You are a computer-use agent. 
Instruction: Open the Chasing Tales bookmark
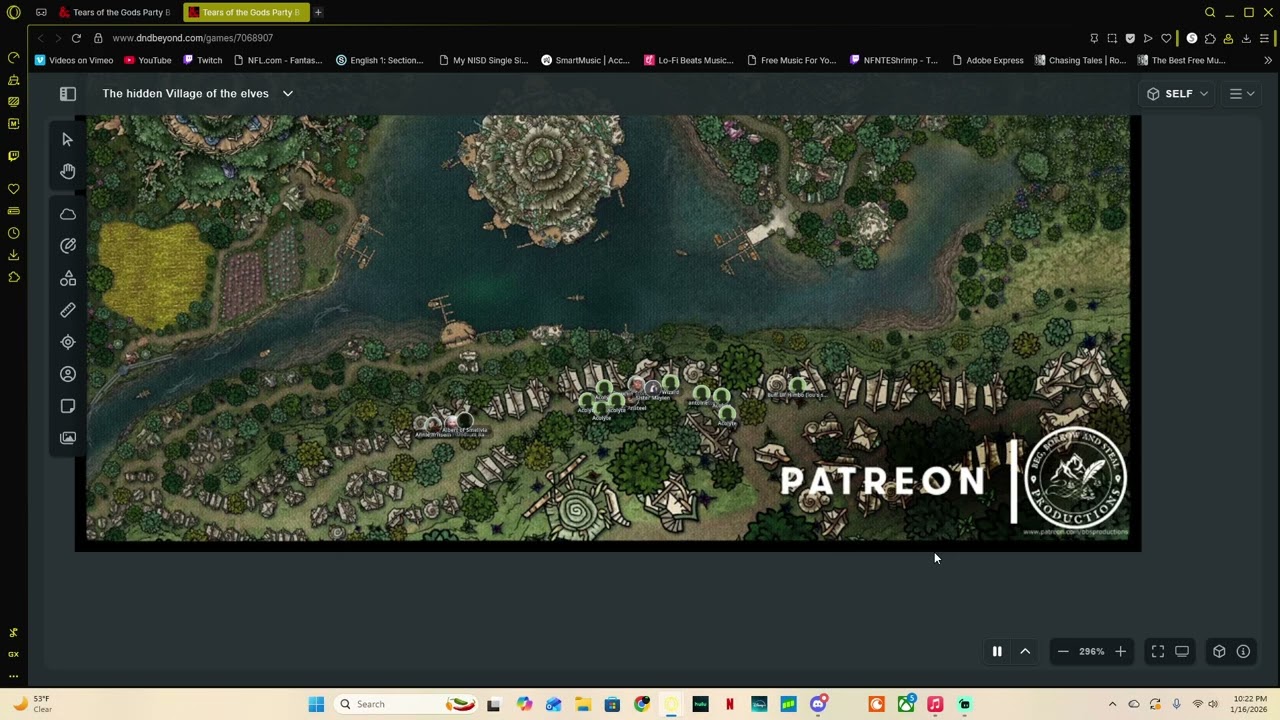(x=1081, y=60)
